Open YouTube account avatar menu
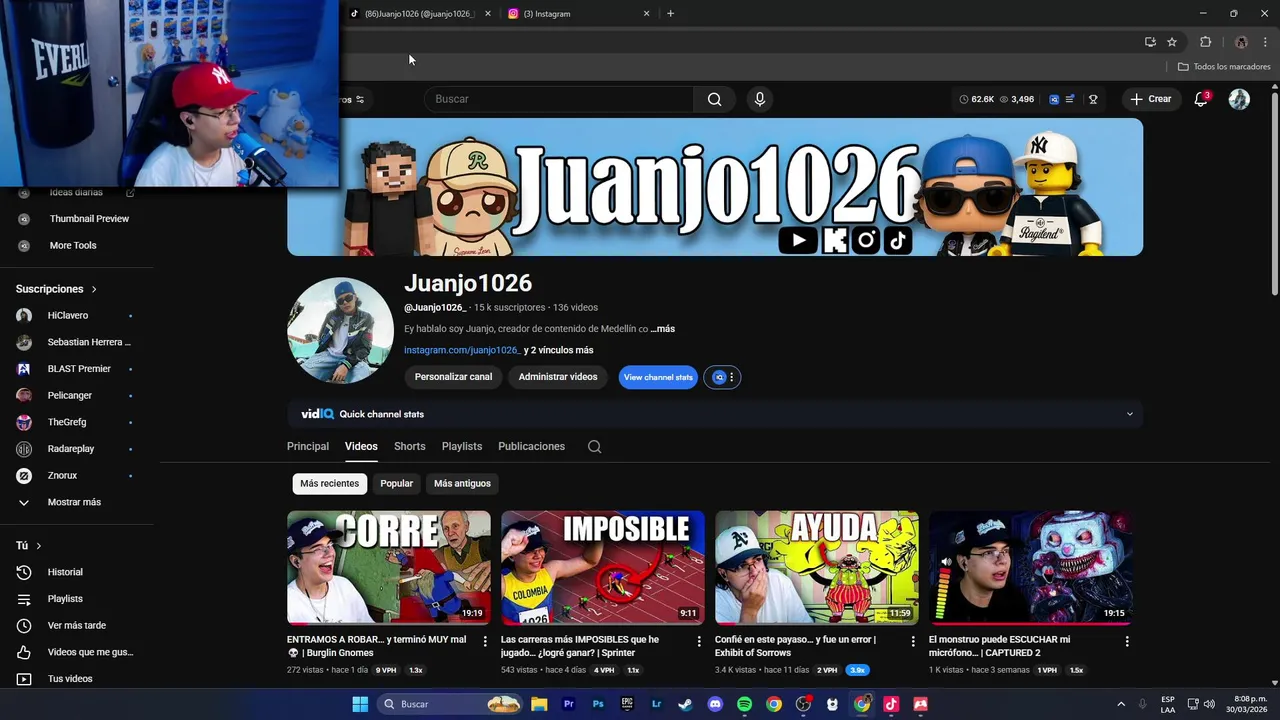 point(1239,99)
